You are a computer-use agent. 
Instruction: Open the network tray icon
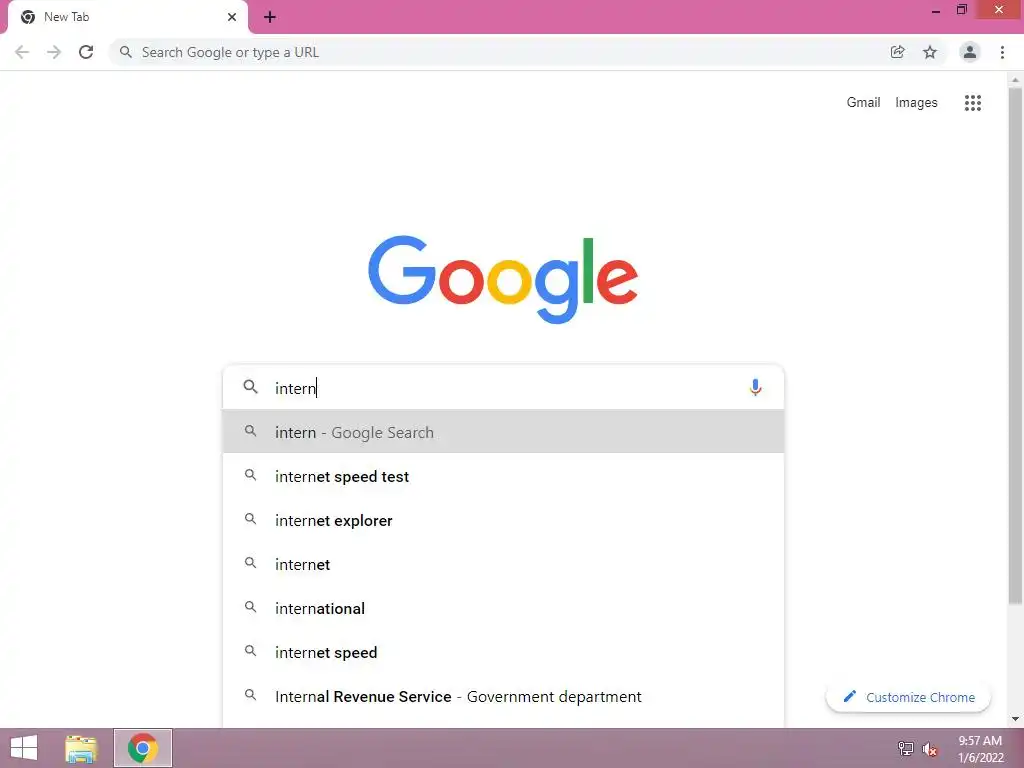click(905, 748)
